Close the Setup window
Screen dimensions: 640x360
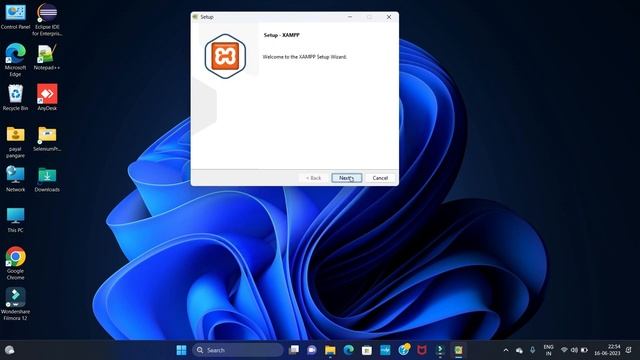[389, 17]
